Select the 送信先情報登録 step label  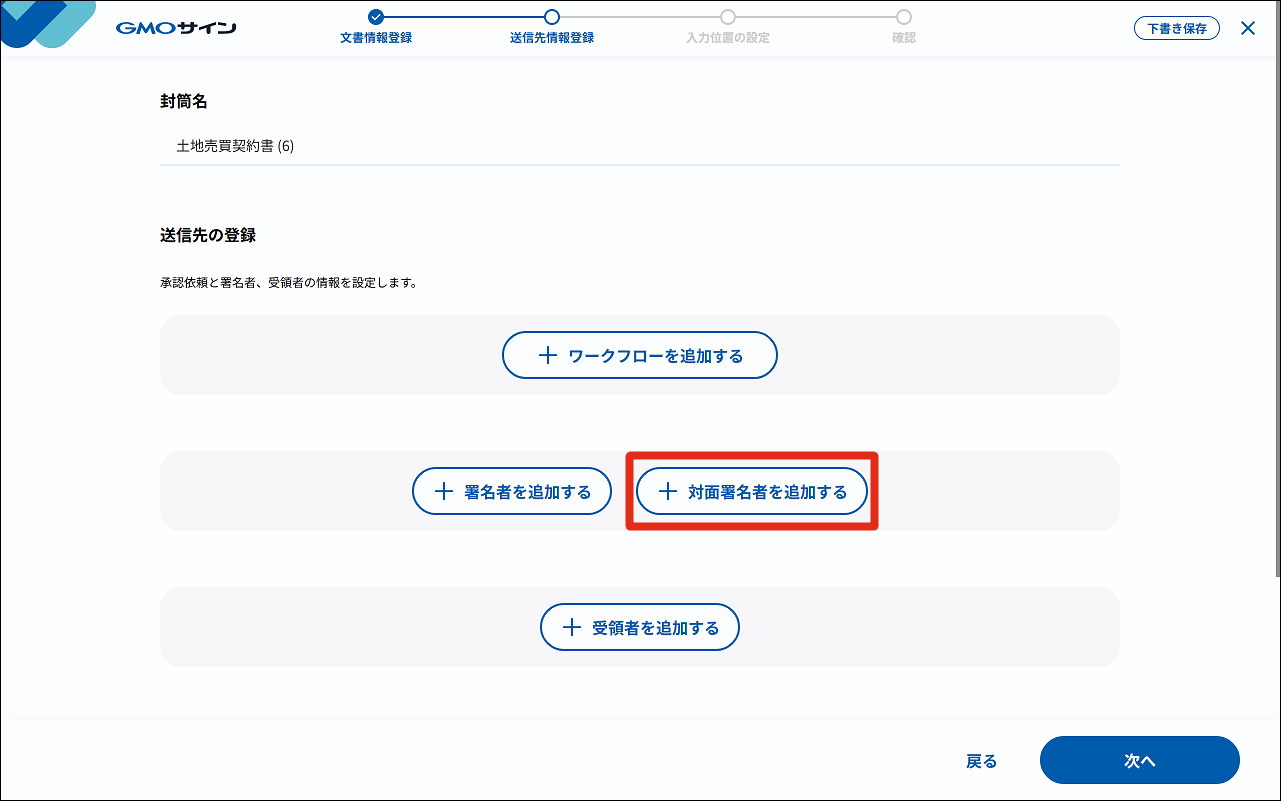tap(552, 38)
